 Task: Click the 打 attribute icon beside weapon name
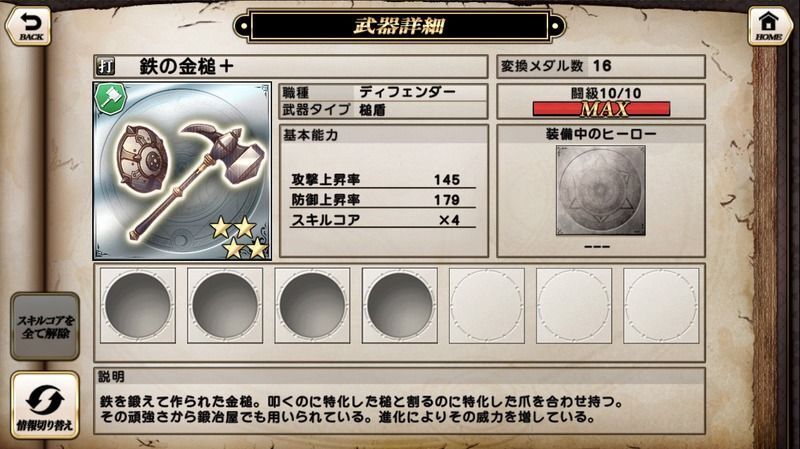(106, 67)
